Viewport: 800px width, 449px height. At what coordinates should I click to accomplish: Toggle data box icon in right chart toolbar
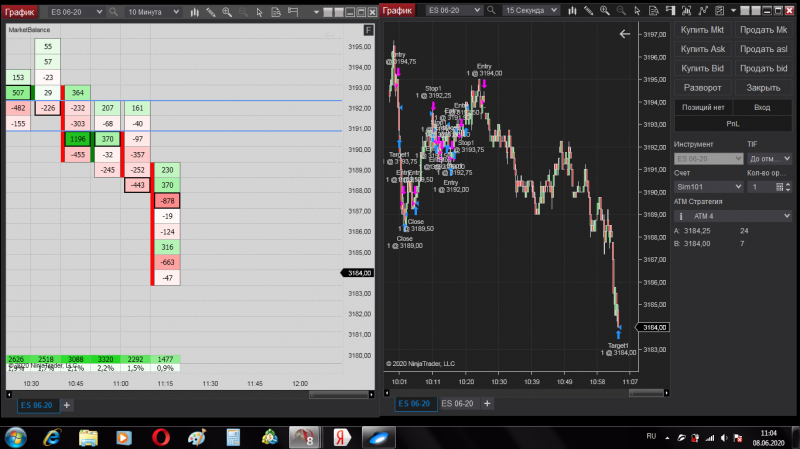pos(654,10)
